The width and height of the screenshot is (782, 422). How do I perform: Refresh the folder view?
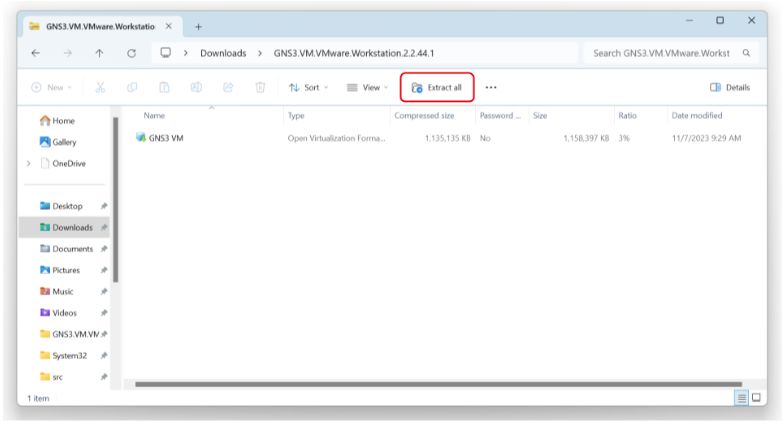(x=131, y=53)
